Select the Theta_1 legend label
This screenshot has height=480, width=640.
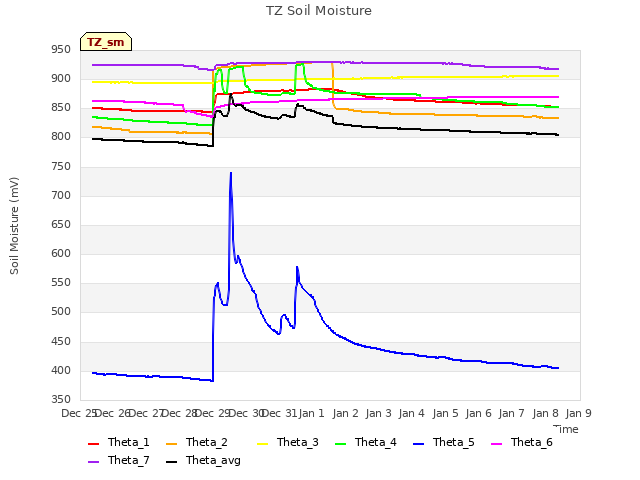(x=129, y=442)
